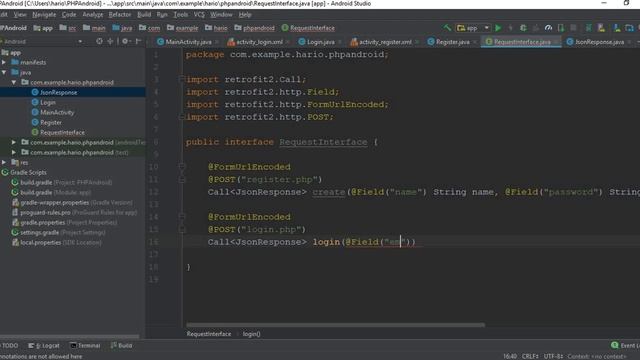
Task: Open the profiler gauge icon
Action: click(548, 28)
